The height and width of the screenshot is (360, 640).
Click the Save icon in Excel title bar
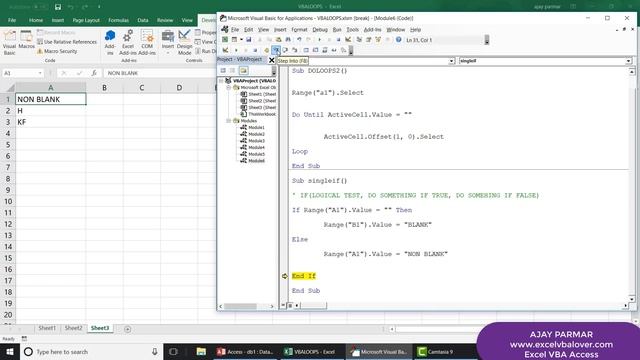pyautogui.click(x=58, y=7)
